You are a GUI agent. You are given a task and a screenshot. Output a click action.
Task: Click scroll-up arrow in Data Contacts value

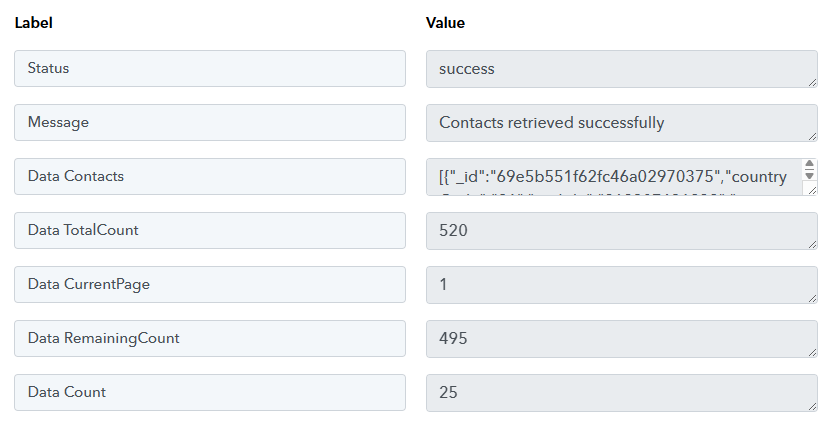tap(810, 165)
